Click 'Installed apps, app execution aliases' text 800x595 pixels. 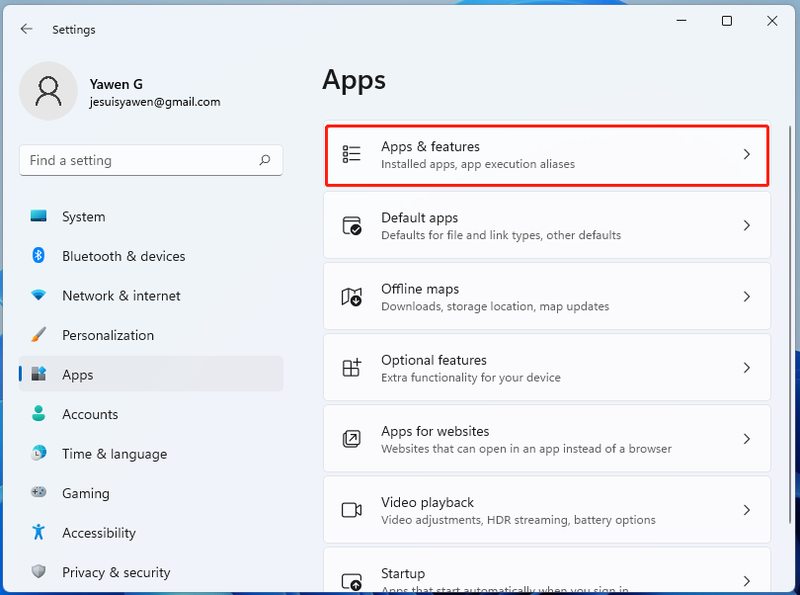[478, 164]
